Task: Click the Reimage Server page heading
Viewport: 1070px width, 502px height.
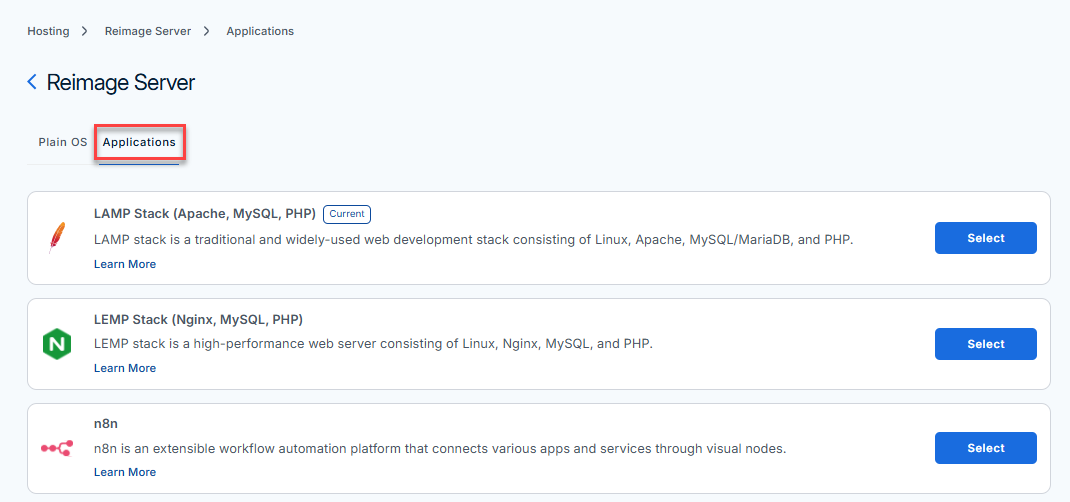Action: pos(121,83)
